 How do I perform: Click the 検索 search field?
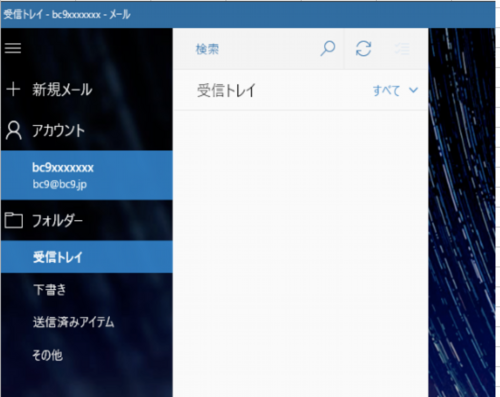point(247,49)
